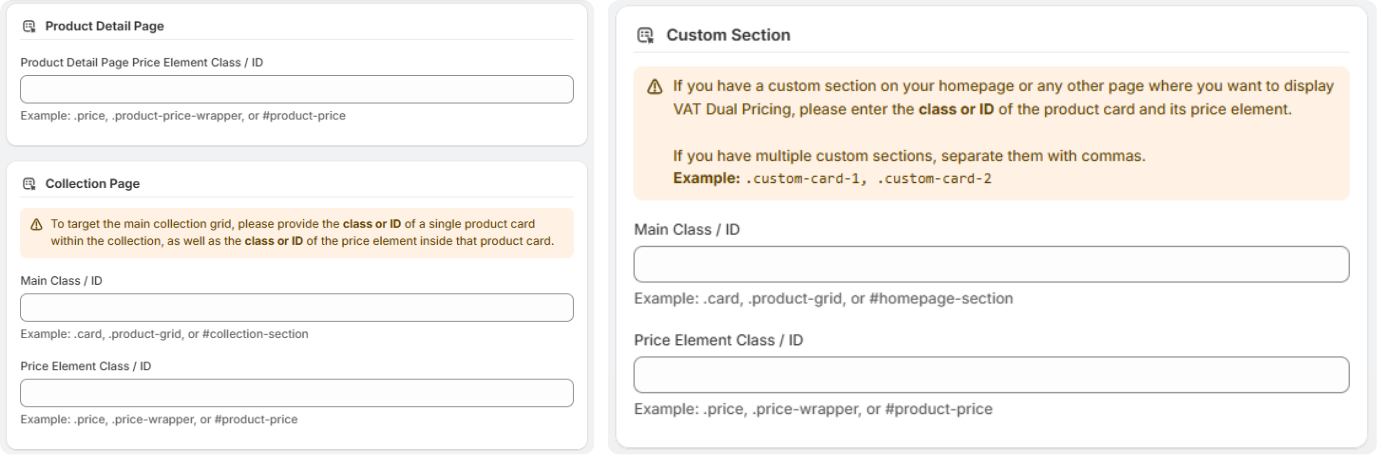Click the warning icon in Custom Section notice
The width and height of the screenshot is (1378, 455).
click(x=654, y=87)
